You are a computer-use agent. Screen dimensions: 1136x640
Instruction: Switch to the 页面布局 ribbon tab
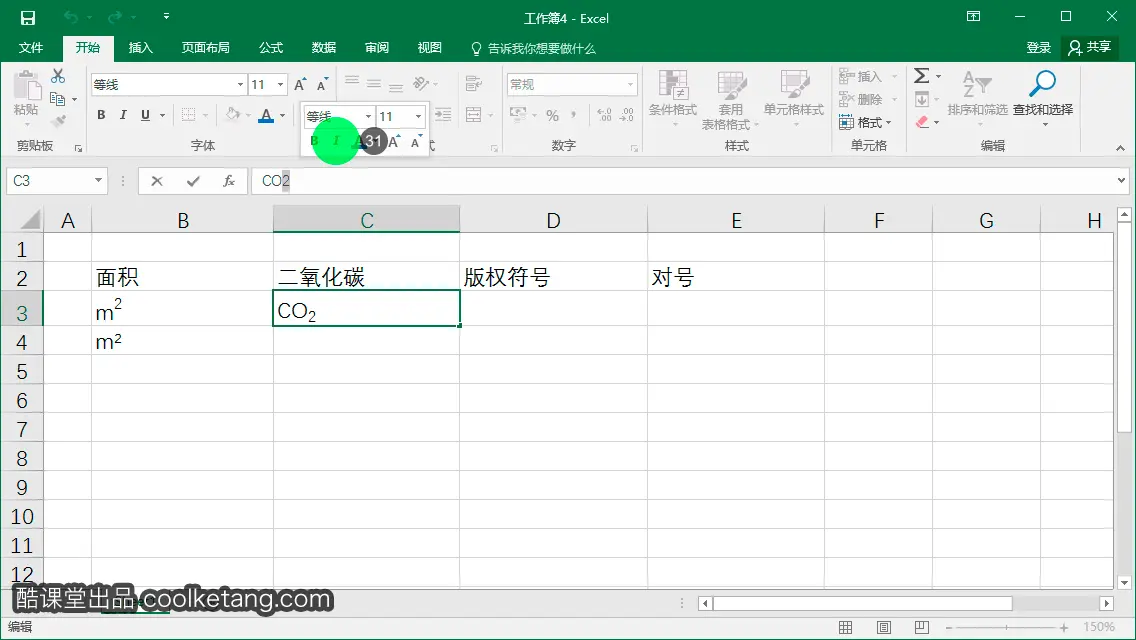coord(206,48)
